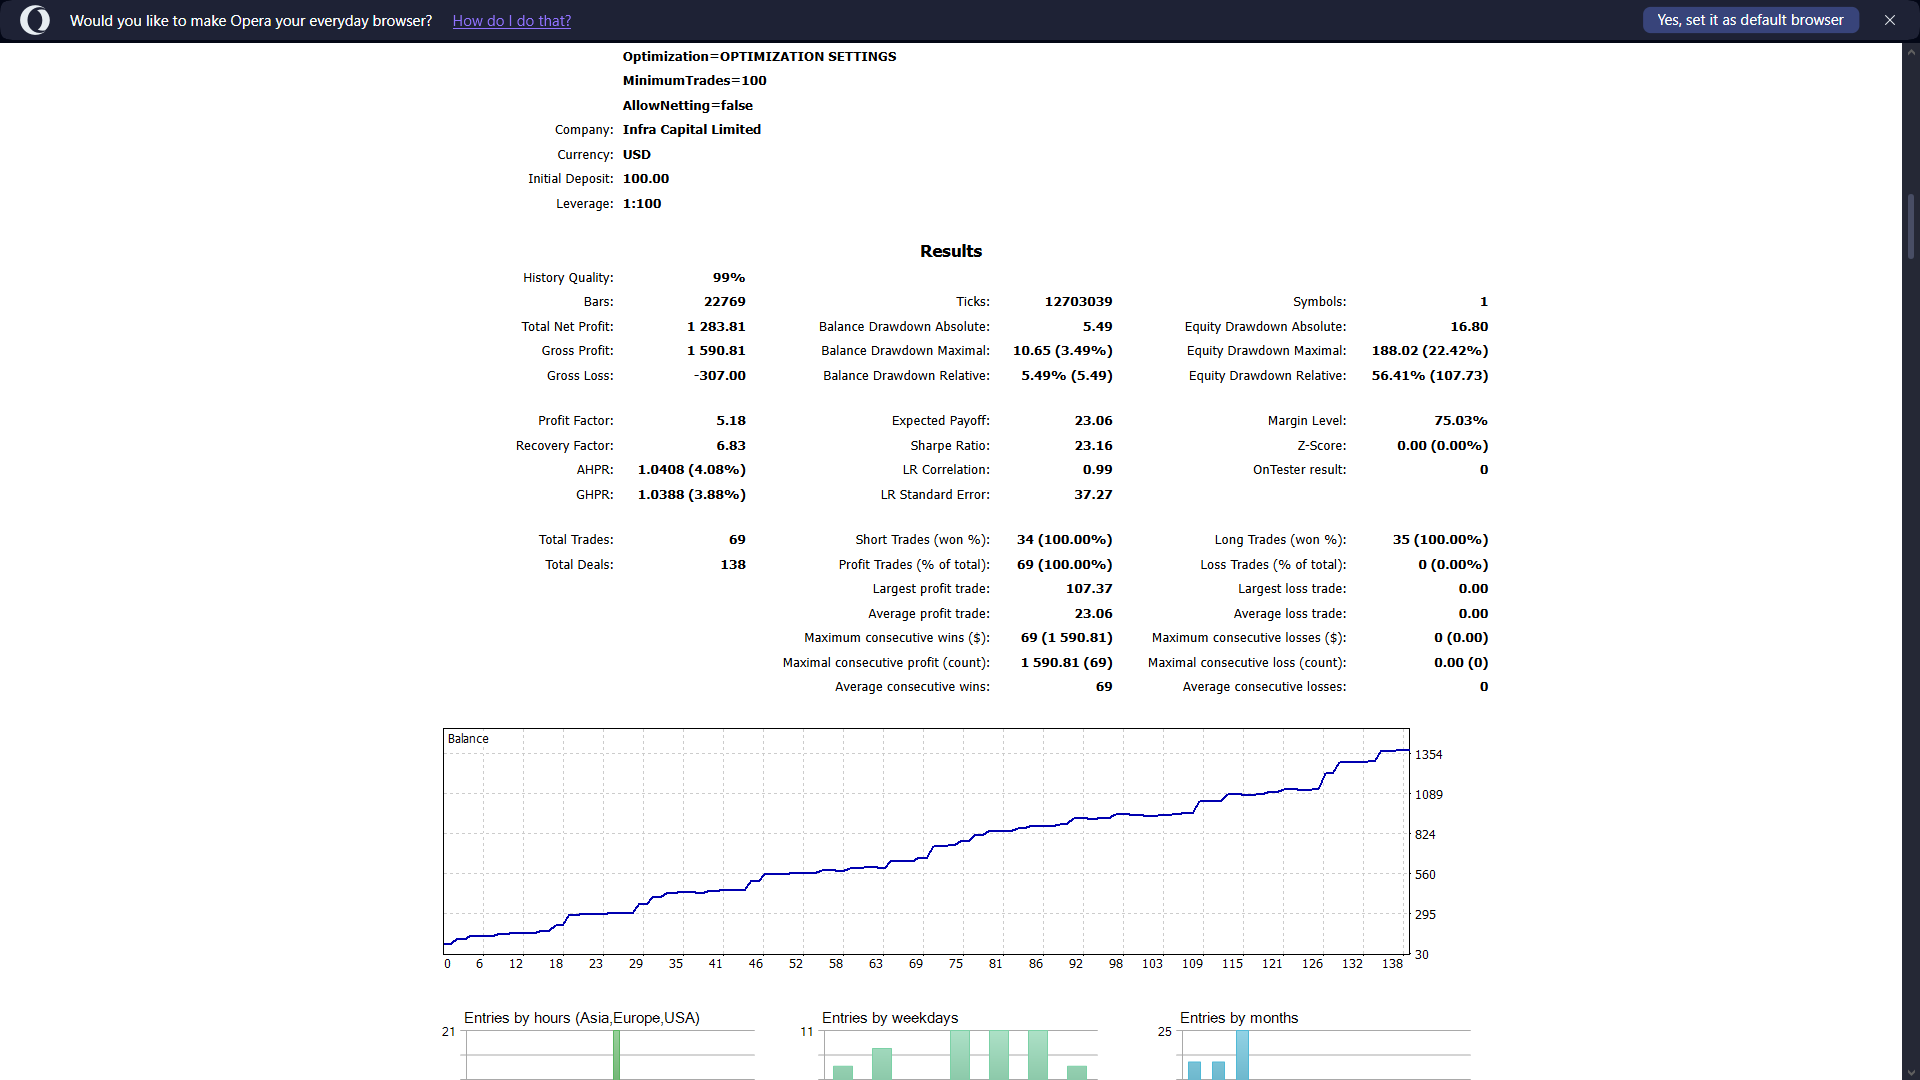Dismiss the default browser banner
Screen dimensions: 1920x1080
pyautogui.click(x=1889, y=20)
